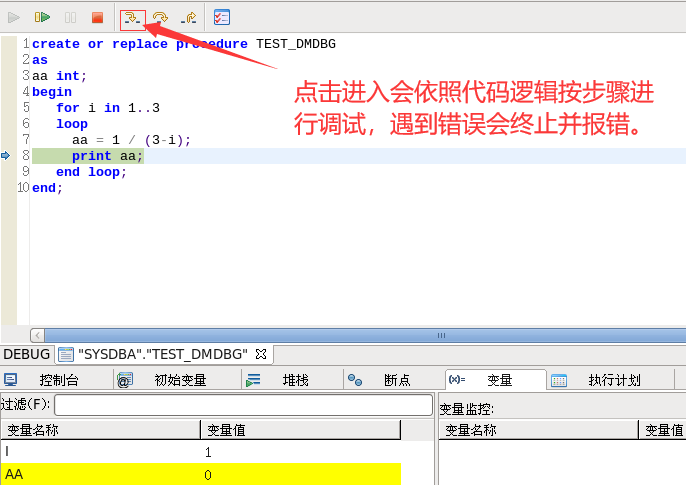Select variable row I
The width and height of the screenshot is (686, 485).
[x=201, y=452]
